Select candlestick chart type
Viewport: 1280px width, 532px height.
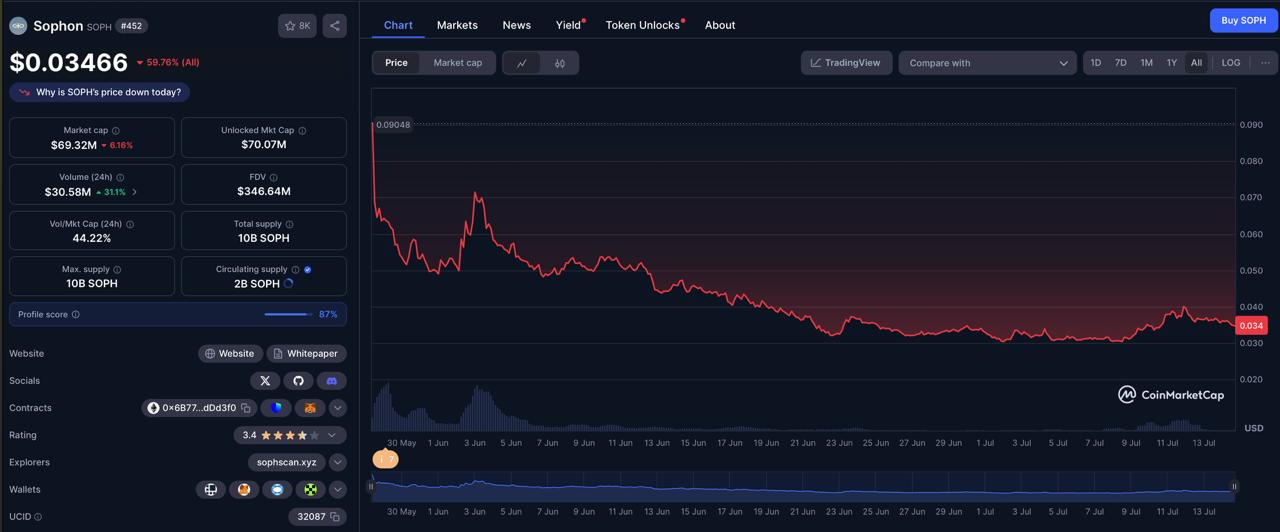[560, 63]
